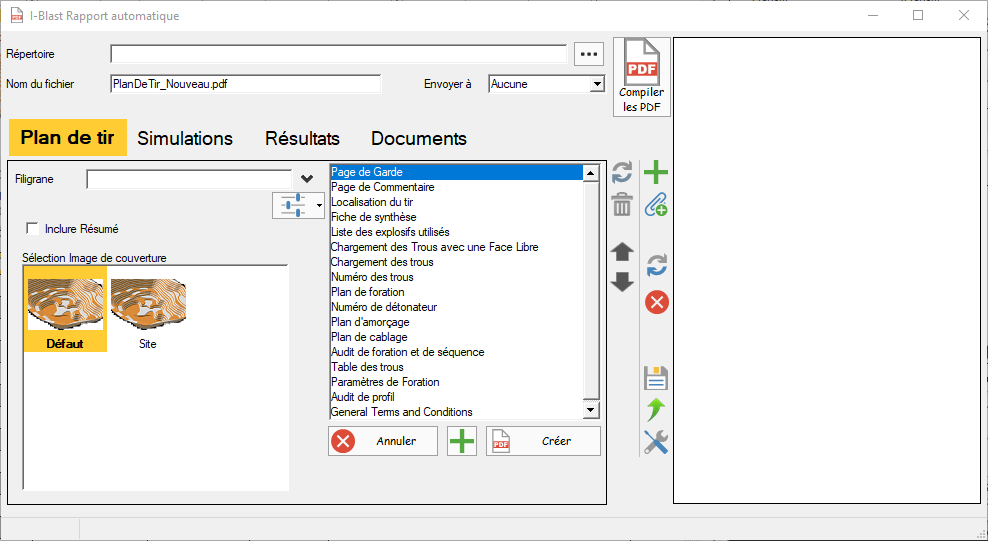Open the Envoyer à dropdown
This screenshot has height=541, width=988.
[x=597, y=84]
